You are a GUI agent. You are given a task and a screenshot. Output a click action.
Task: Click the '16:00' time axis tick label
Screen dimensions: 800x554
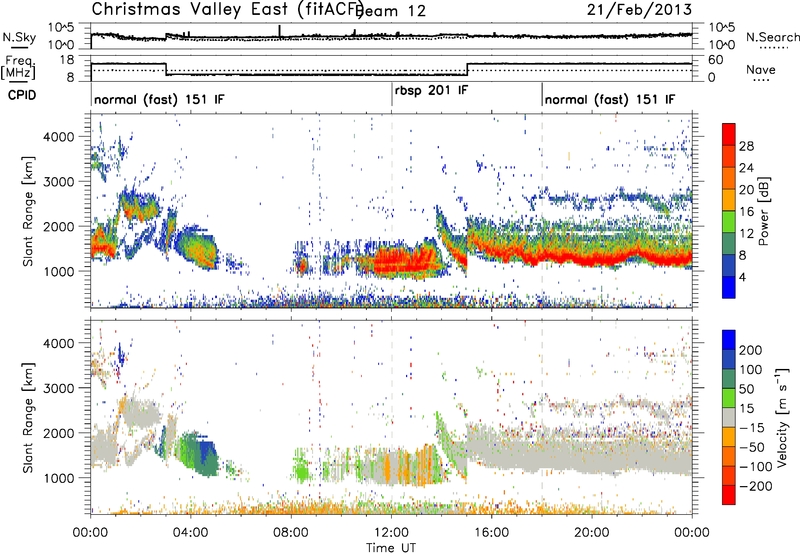pos(491,533)
